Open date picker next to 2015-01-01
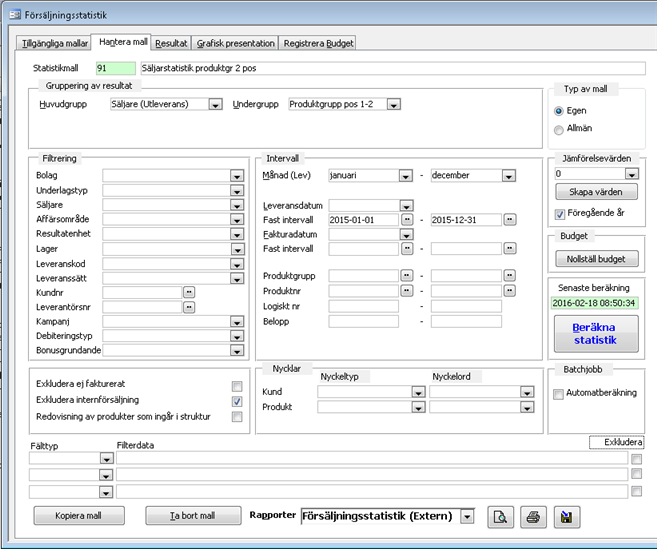This screenshot has height=549, width=657. tap(406, 220)
